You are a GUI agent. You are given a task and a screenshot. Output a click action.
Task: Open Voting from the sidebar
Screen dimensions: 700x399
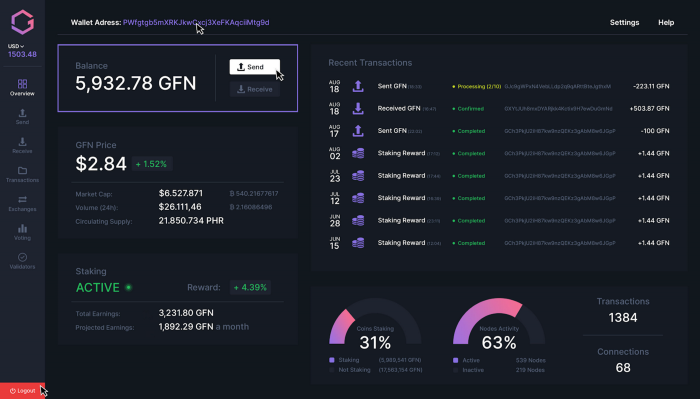pyautogui.click(x=22, y=233)
